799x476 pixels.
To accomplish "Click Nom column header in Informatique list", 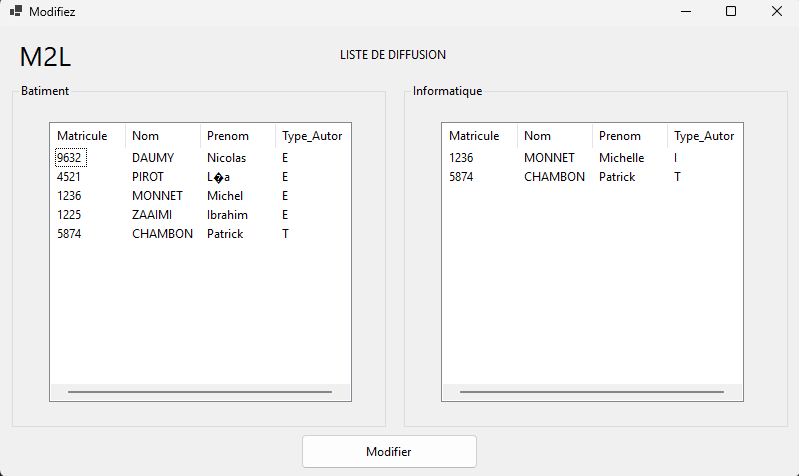I will pos(555,136).
